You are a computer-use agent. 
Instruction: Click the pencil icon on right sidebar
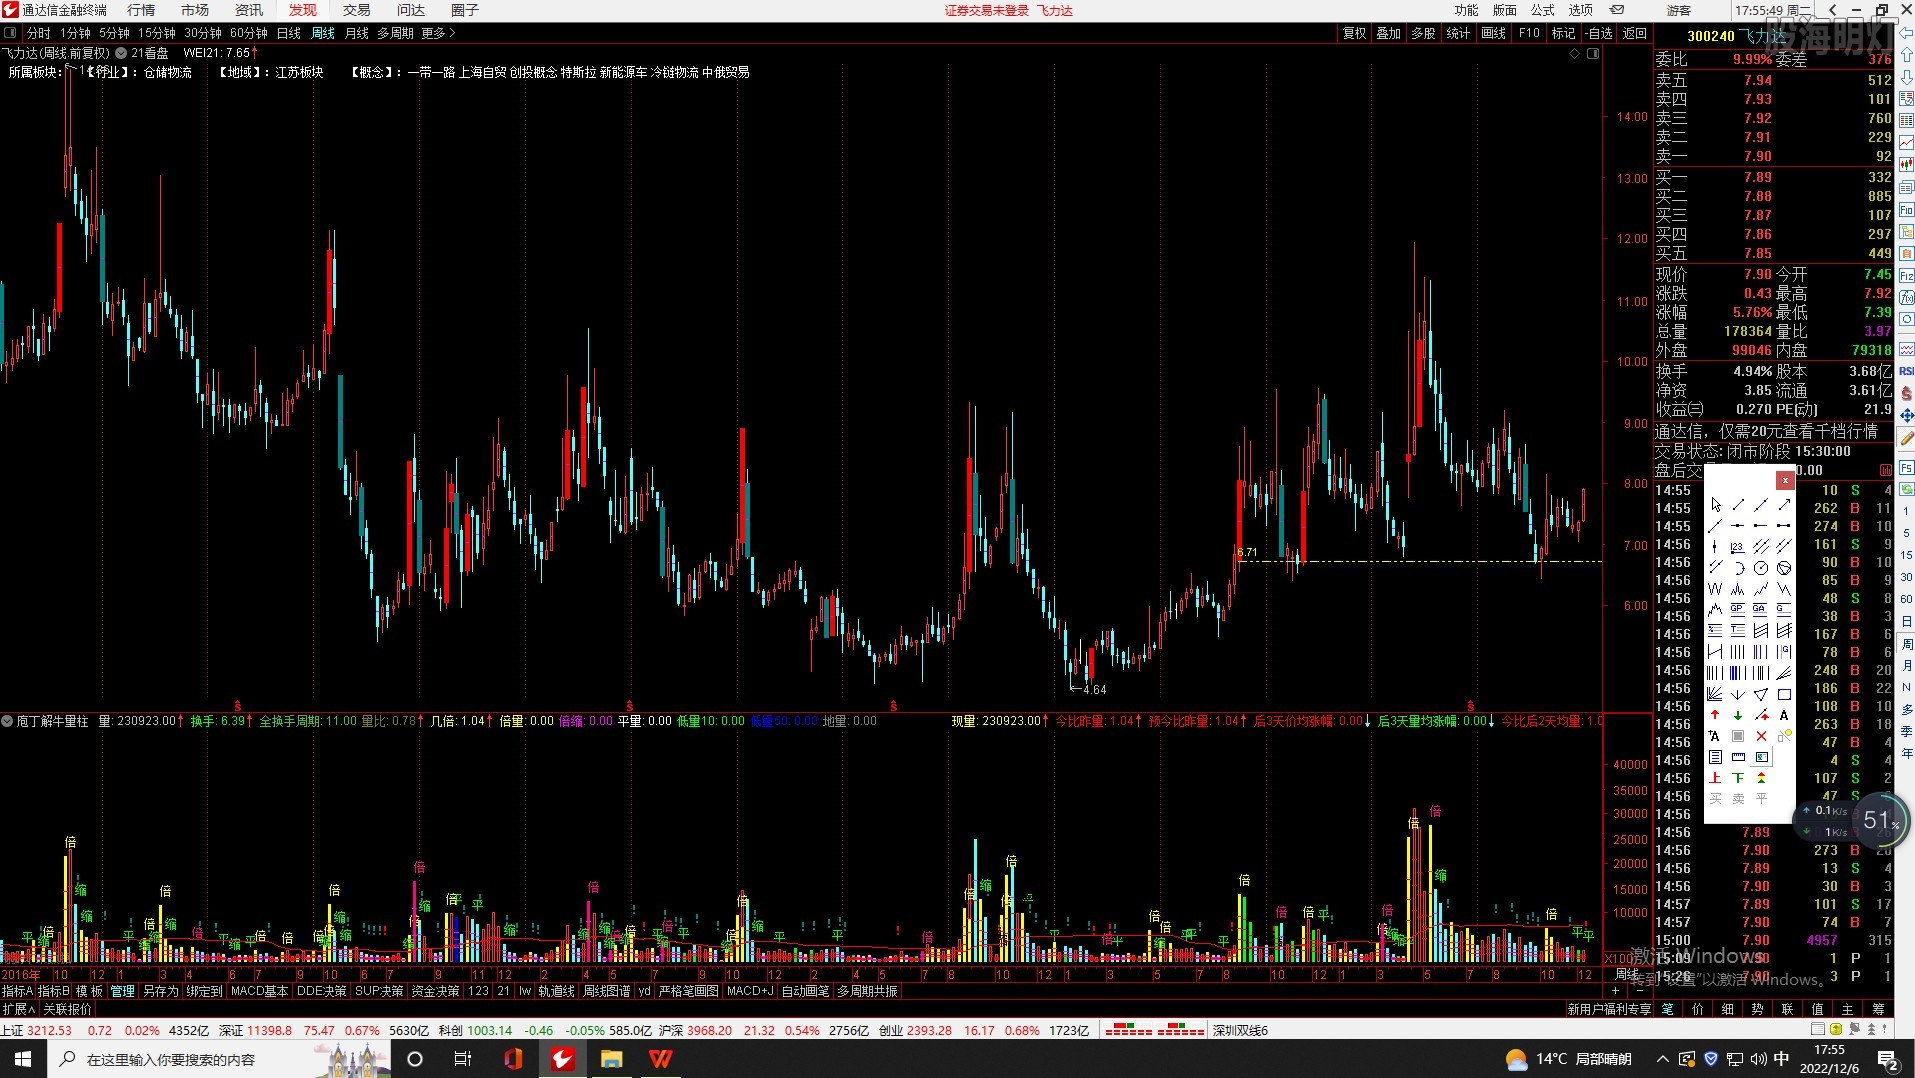pos(1906,438)
